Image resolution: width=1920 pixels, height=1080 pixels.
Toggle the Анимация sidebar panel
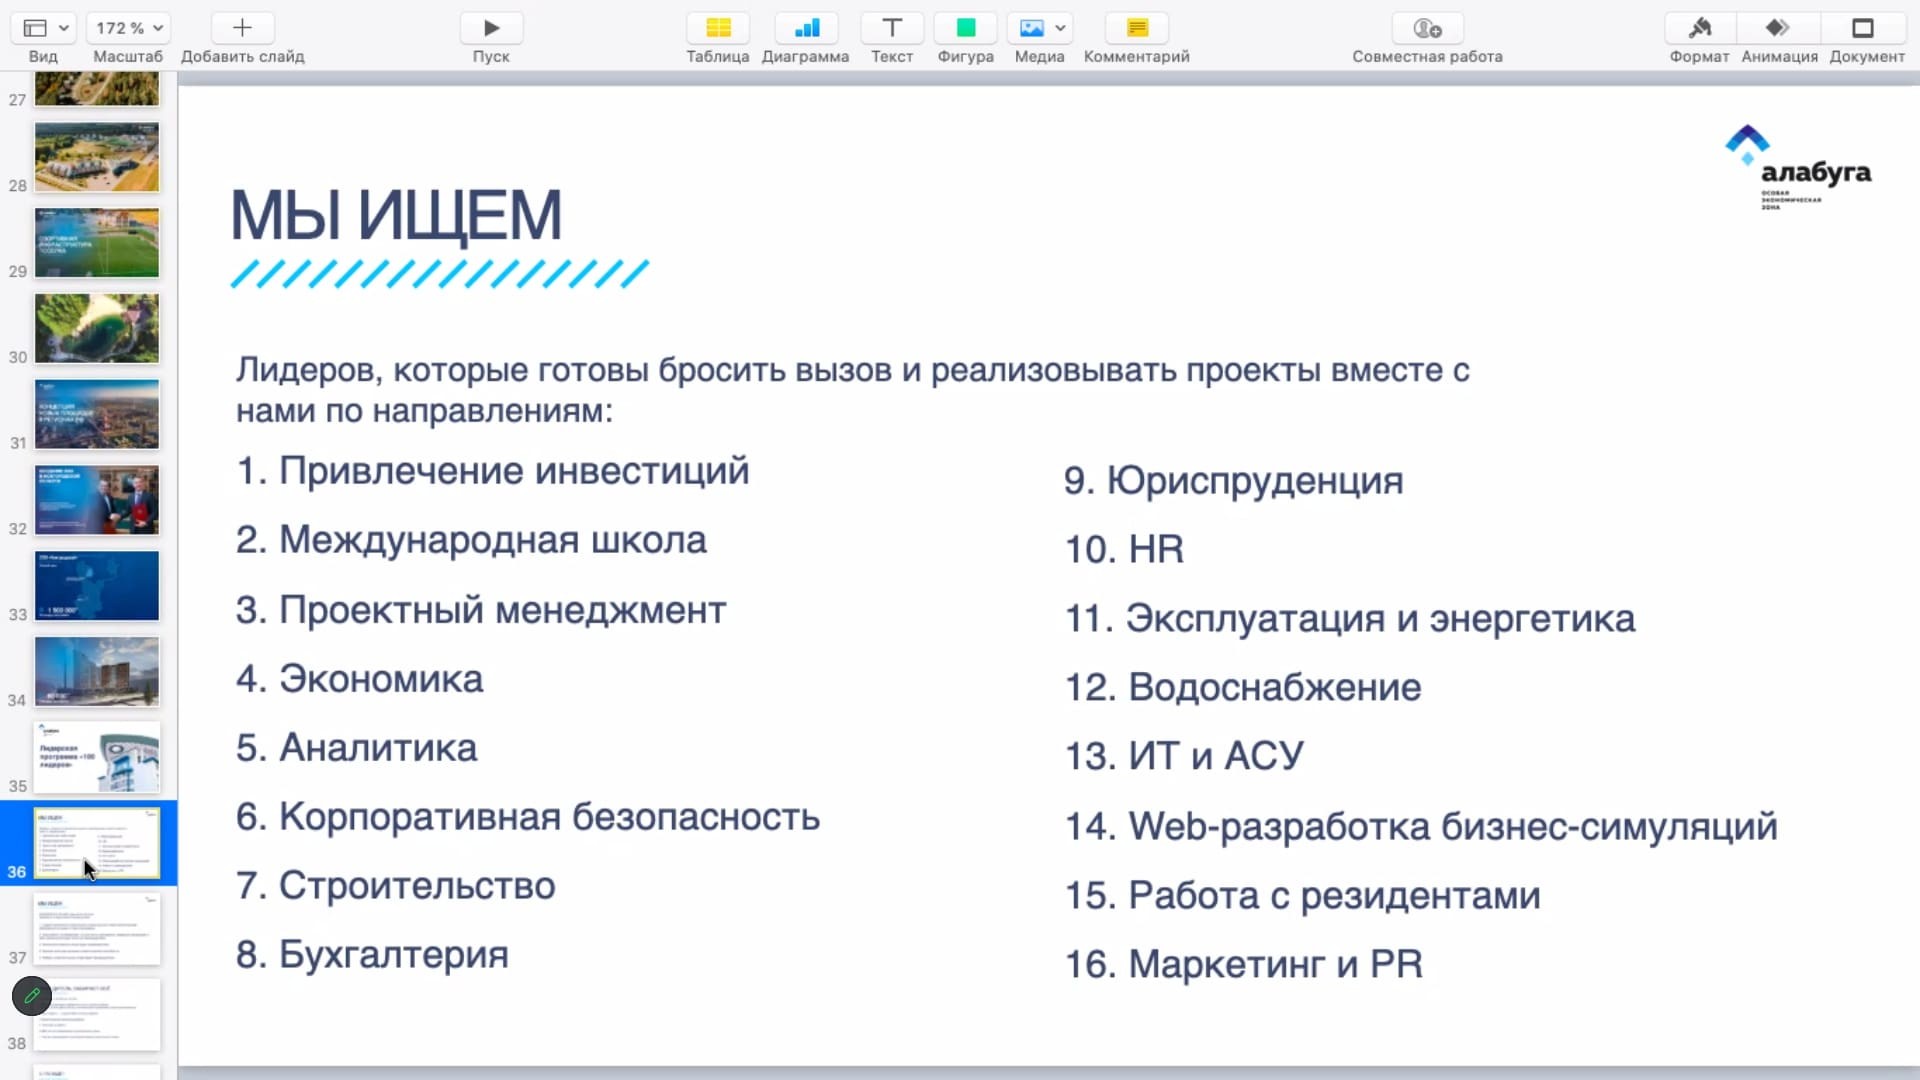[1778, 28]
